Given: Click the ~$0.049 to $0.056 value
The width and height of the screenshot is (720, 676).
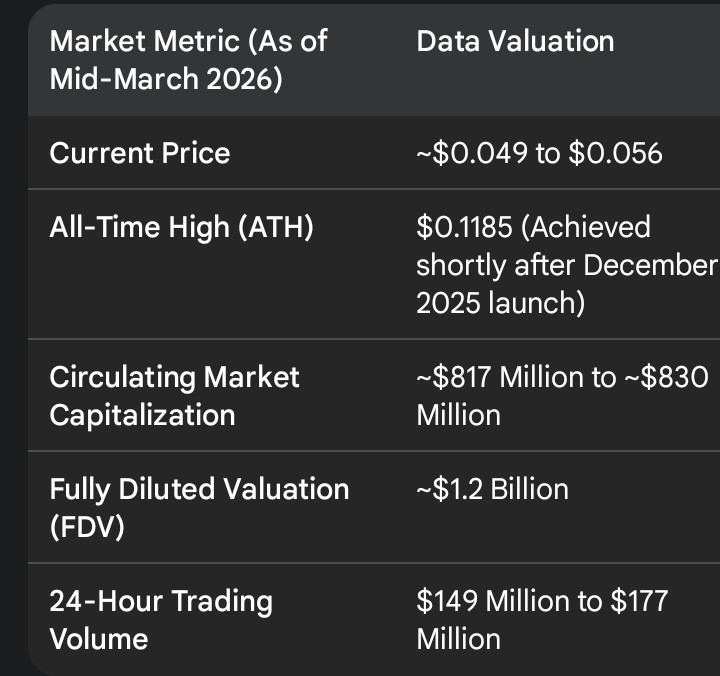Looking at the screenshot, I should pyautogui.click(x=539, y=153).
